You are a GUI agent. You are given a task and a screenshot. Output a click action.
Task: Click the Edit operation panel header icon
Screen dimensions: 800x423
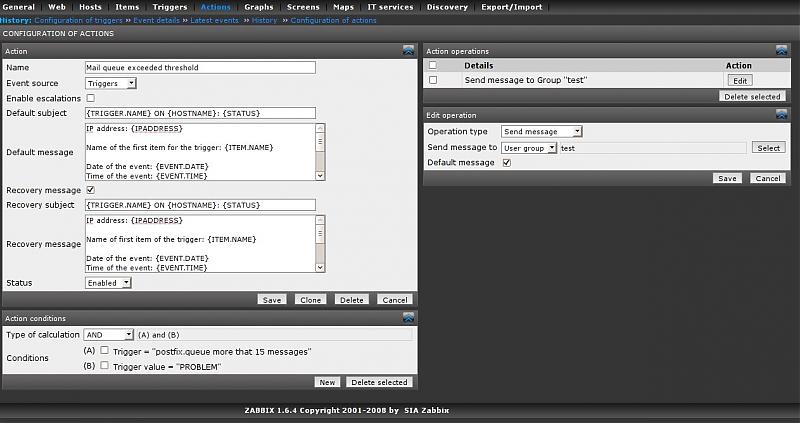click(780, 115)
